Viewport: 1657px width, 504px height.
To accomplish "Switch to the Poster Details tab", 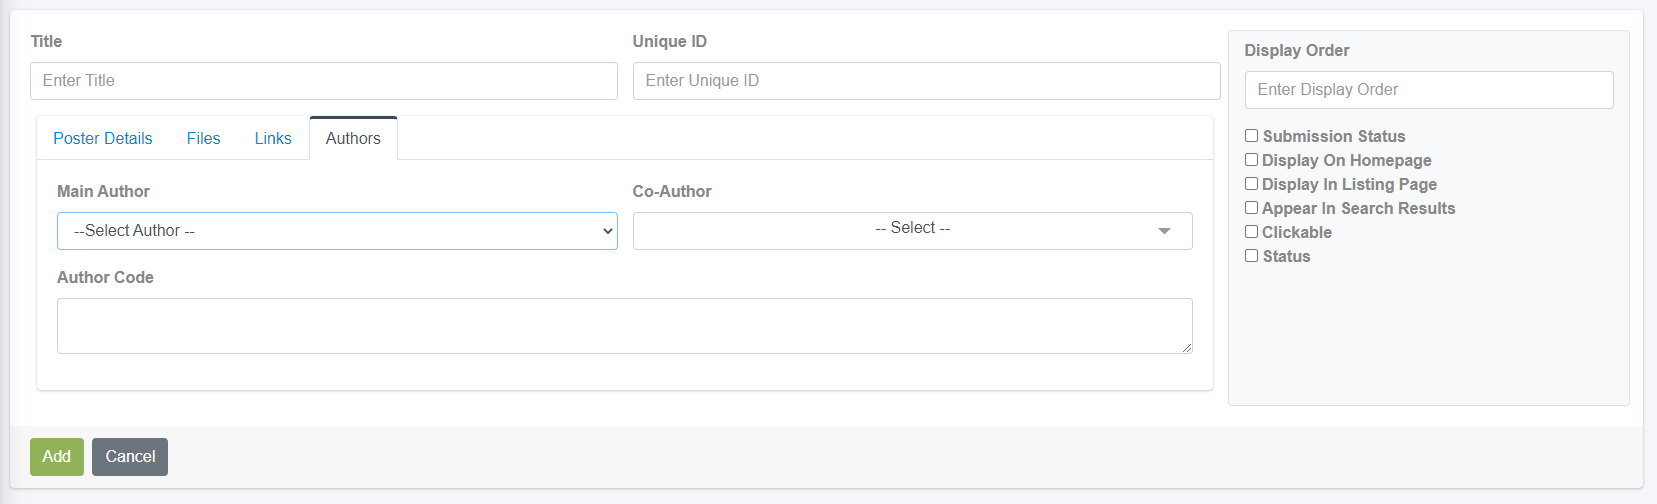I will 103,138.
